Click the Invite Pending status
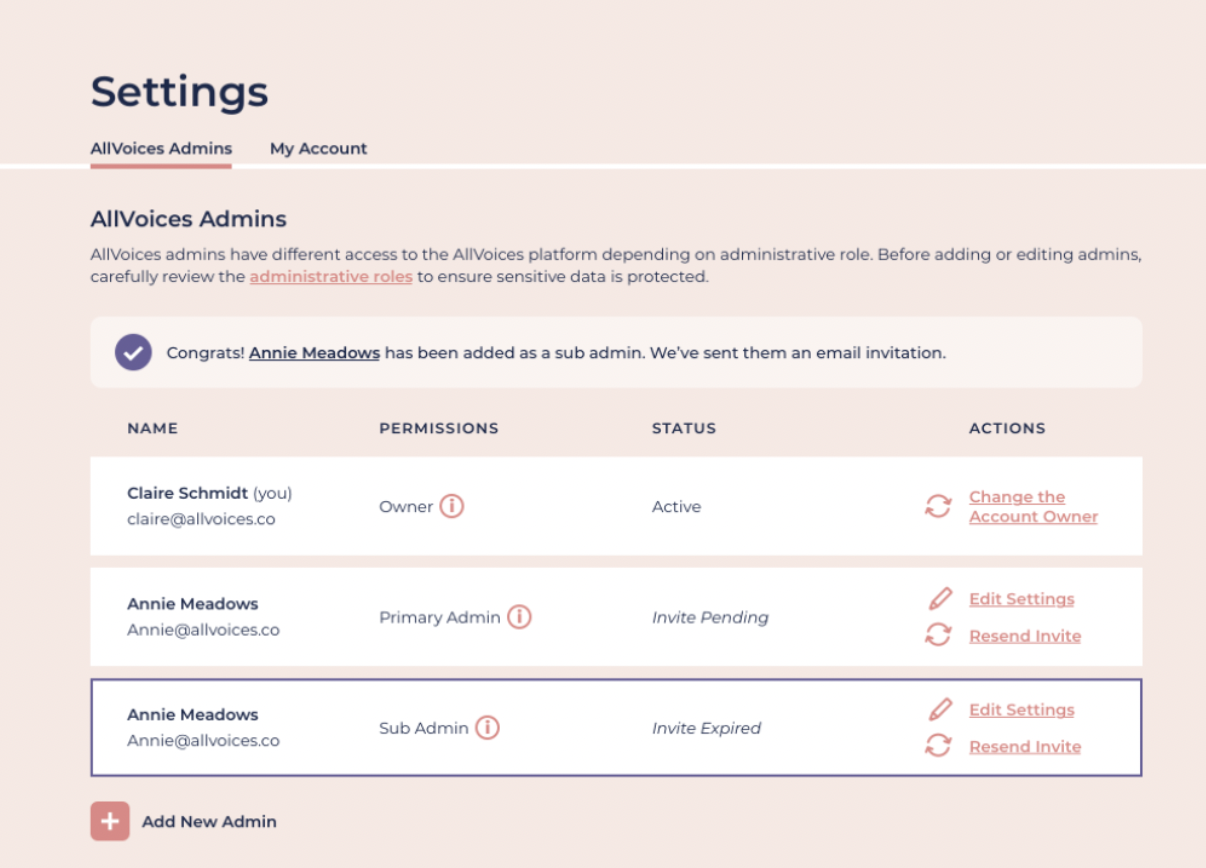 710,617
